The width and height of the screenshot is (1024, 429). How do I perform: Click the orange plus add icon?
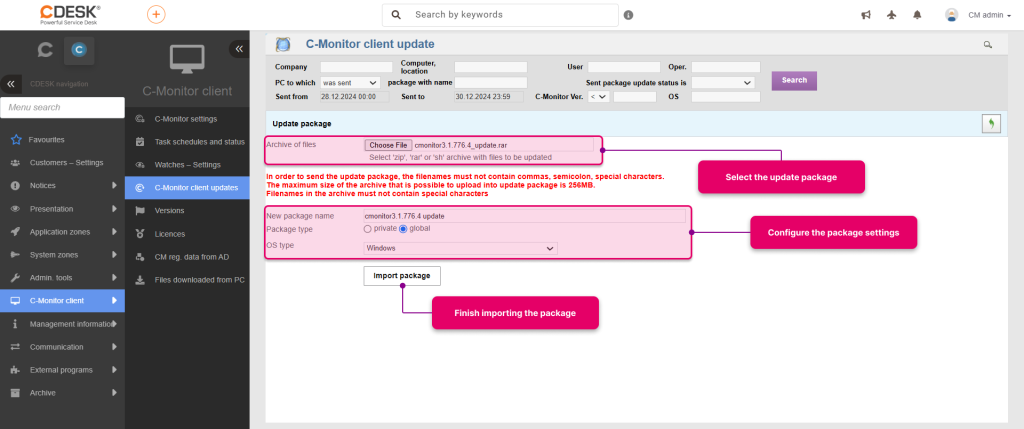point(156,14)
